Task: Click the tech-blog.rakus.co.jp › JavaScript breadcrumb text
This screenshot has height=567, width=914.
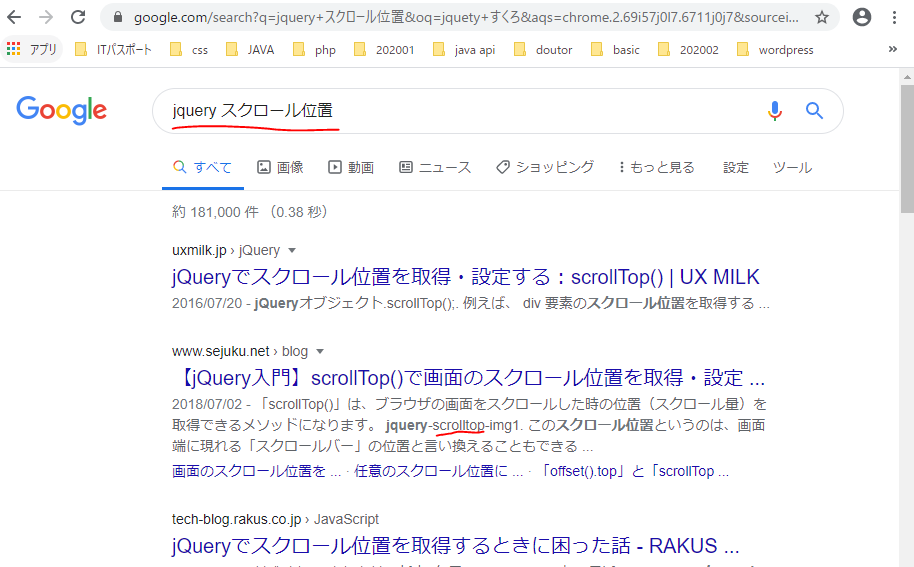Action: pos(275,519)
